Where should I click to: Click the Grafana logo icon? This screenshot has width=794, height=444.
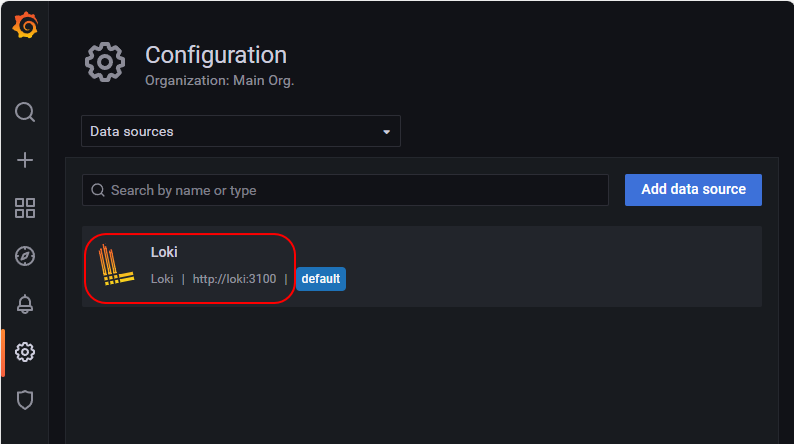pyautogui.click(x=25, y=25)
